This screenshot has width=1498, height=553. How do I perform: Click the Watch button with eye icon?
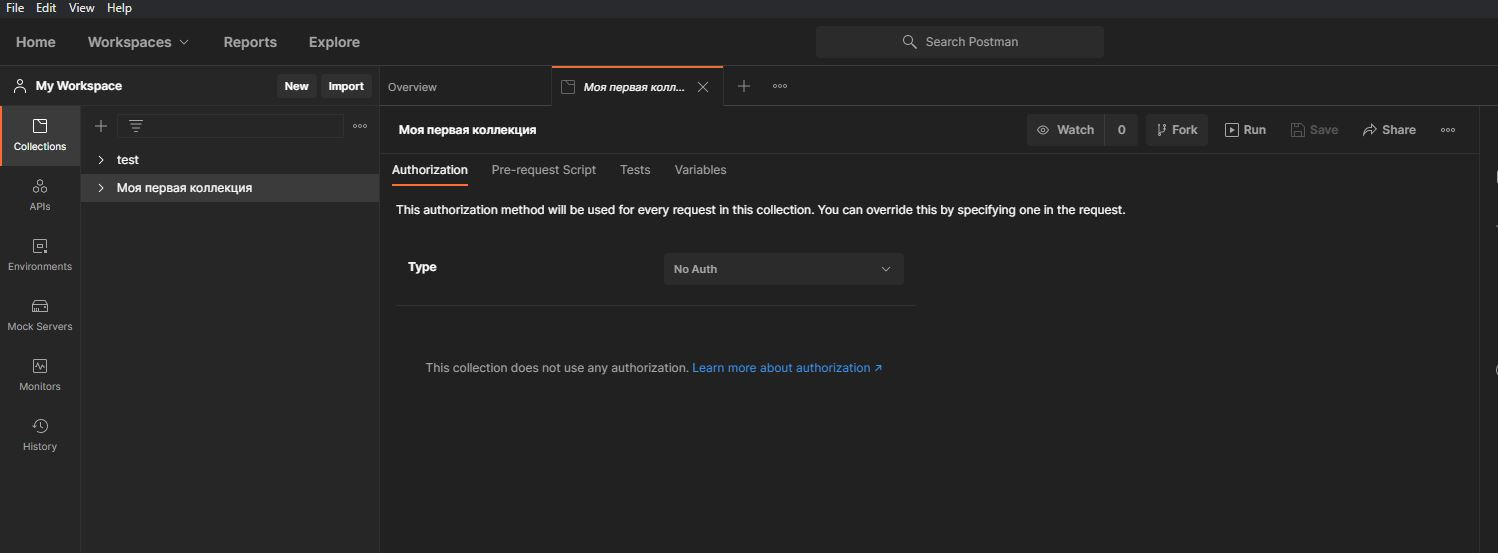point(1065,130)
